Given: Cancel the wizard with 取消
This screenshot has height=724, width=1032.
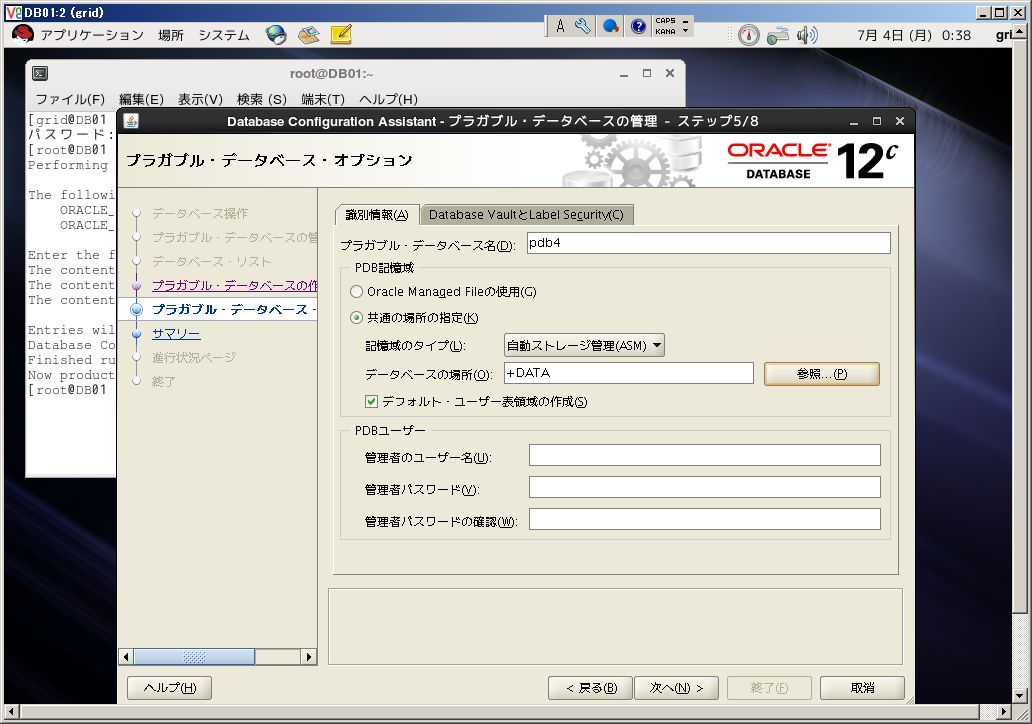Looking at the screenshot, I should pyautogui.click(x=862, y=688).
